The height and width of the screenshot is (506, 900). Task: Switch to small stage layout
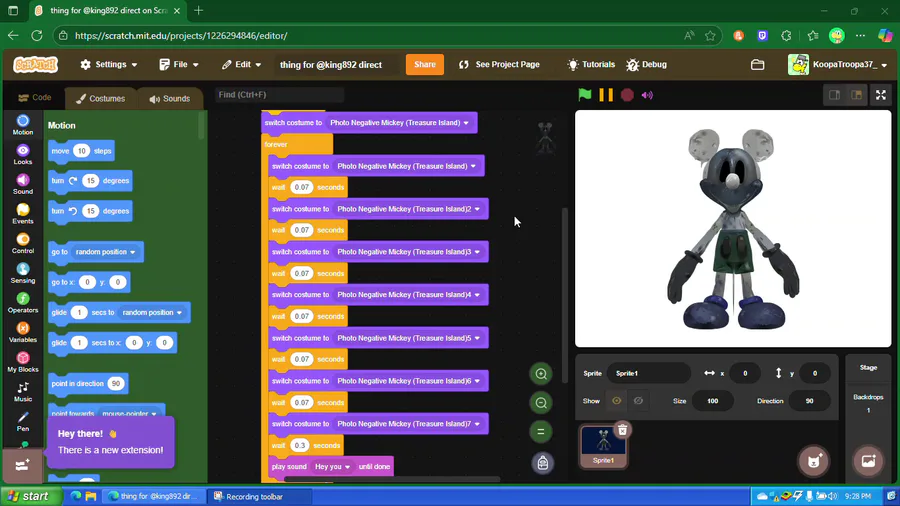[835, 95]
